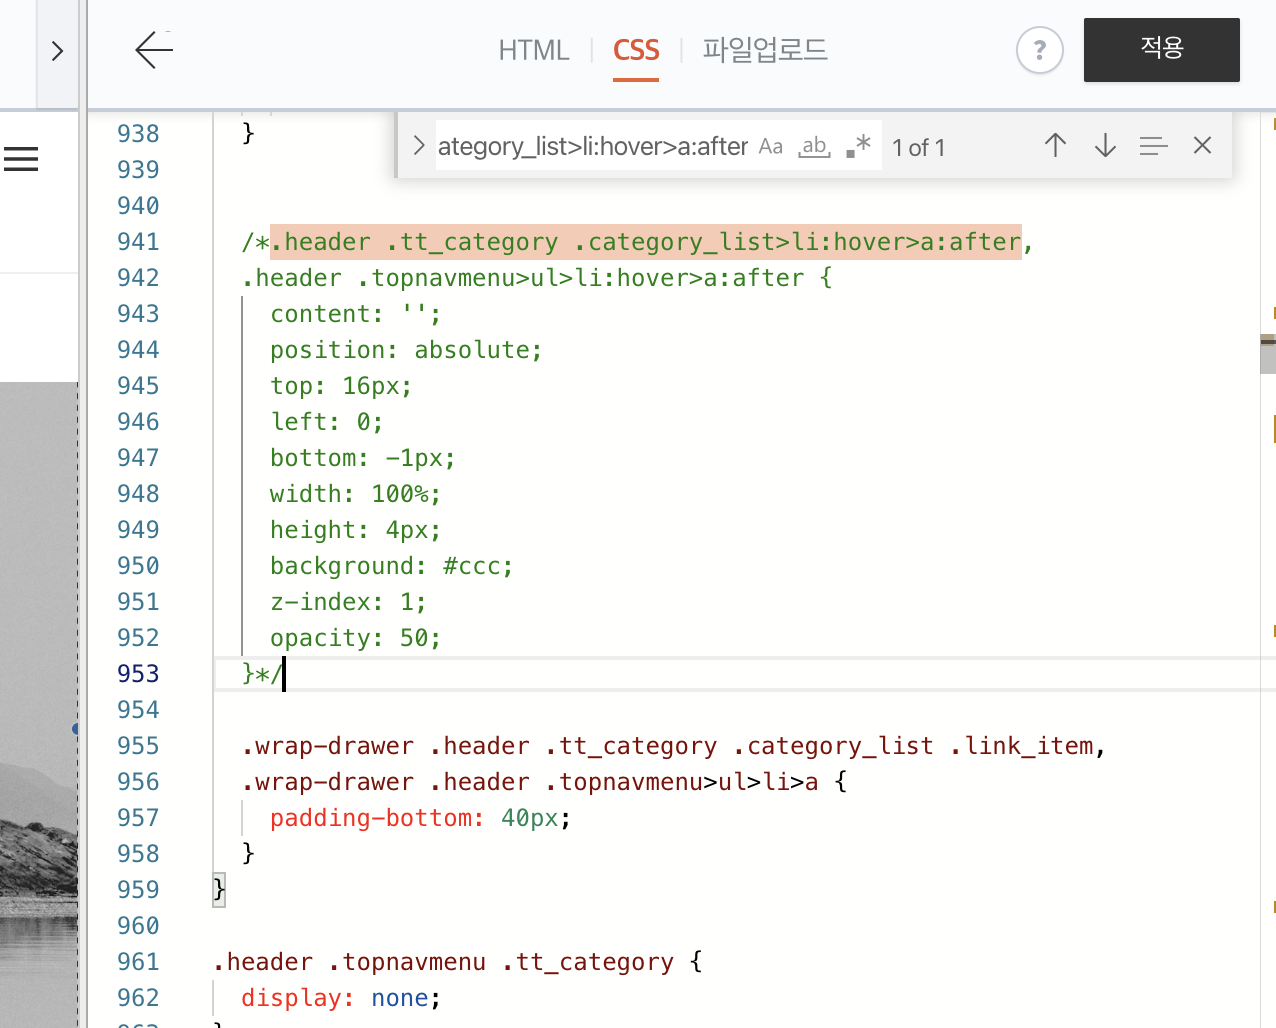Open help via the question mark icon

(1039, 49)
